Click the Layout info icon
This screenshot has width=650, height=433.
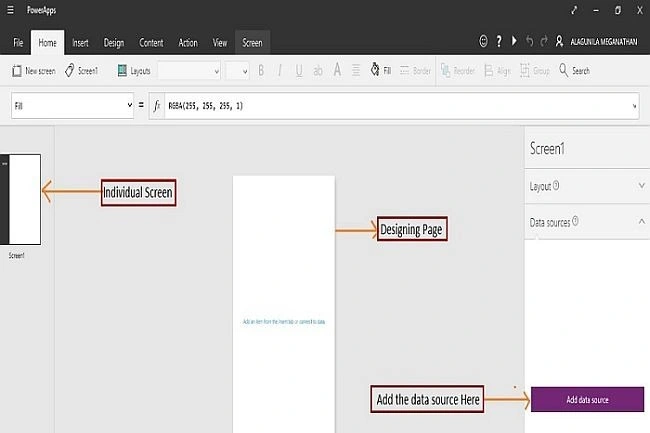556,186
